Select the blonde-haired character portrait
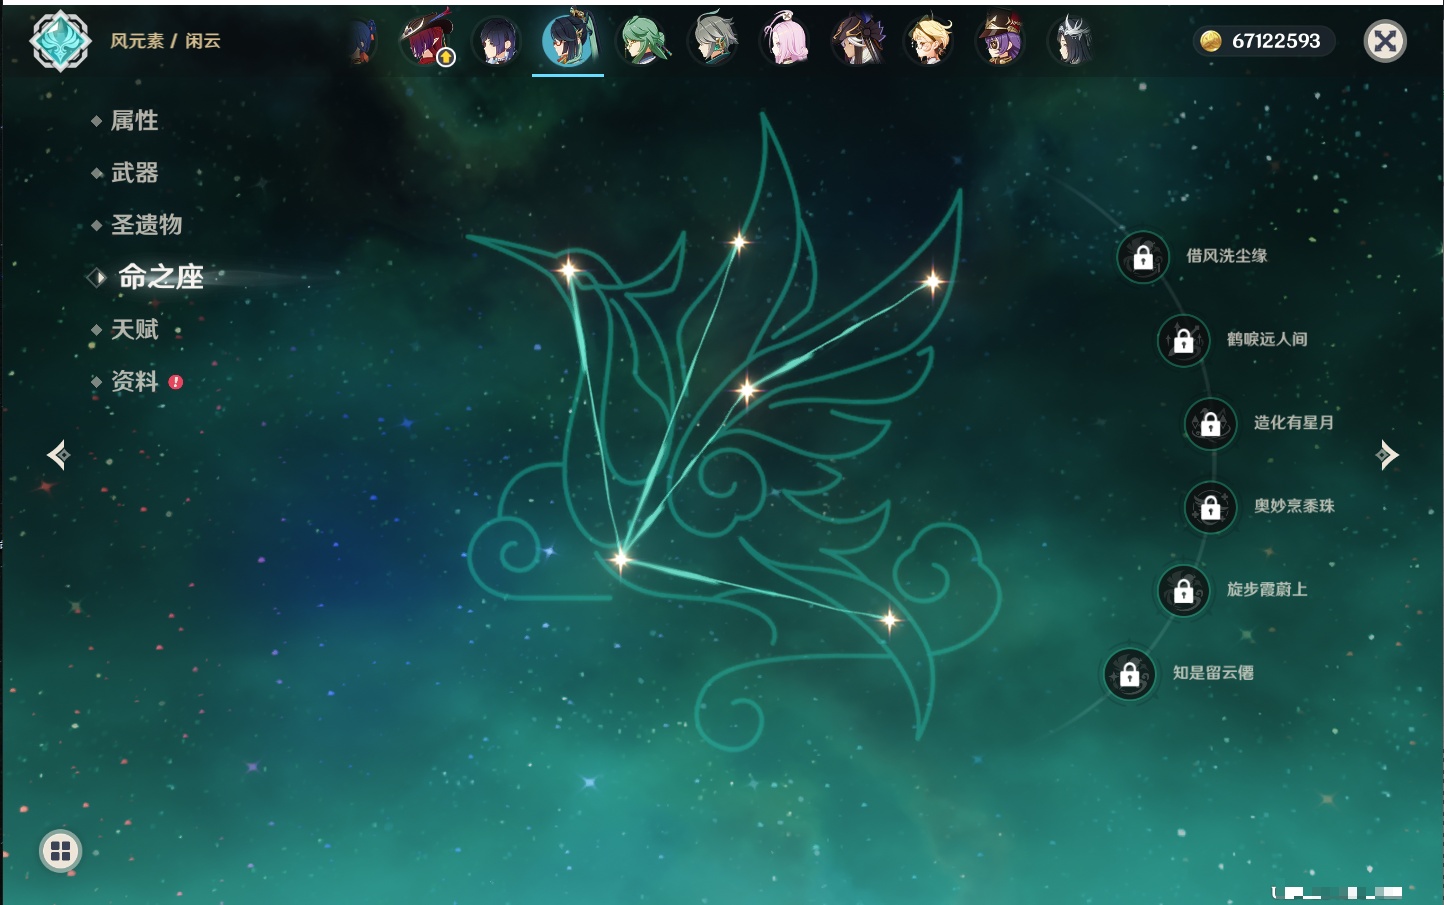Screen dimensions: 1444x905 coord(929,41)
